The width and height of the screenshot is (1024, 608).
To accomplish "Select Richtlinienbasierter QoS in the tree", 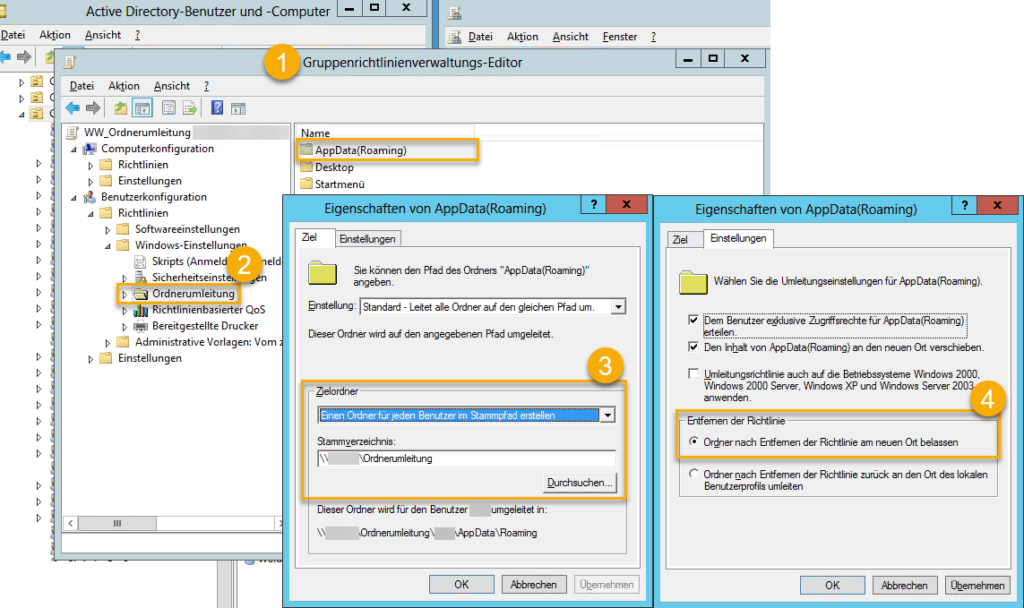I will [x=208, y=310].
